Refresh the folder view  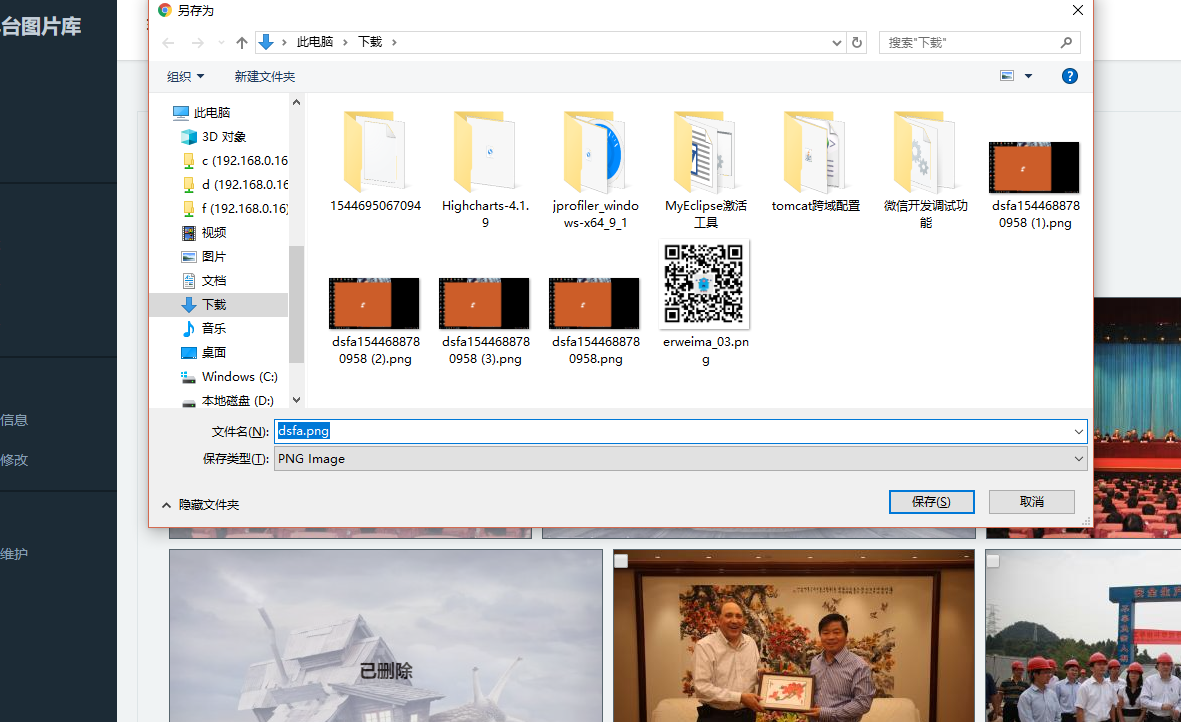click(x=856, y=43)
